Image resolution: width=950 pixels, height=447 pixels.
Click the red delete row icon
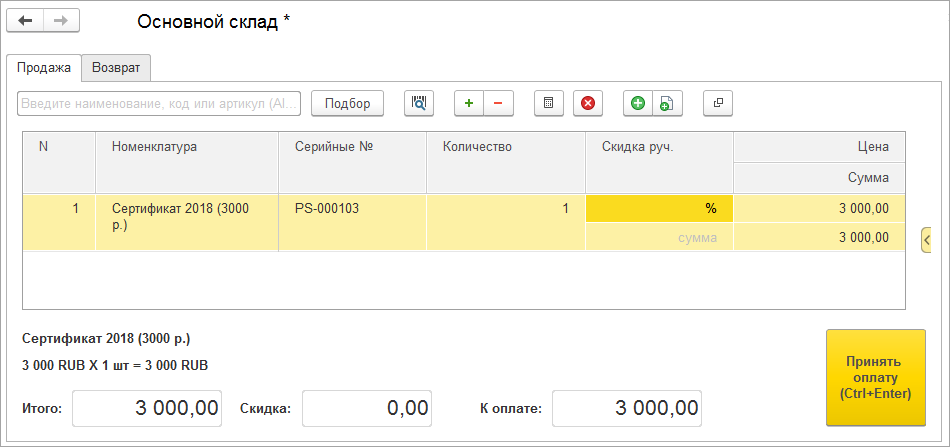click(x=588, y=103)
